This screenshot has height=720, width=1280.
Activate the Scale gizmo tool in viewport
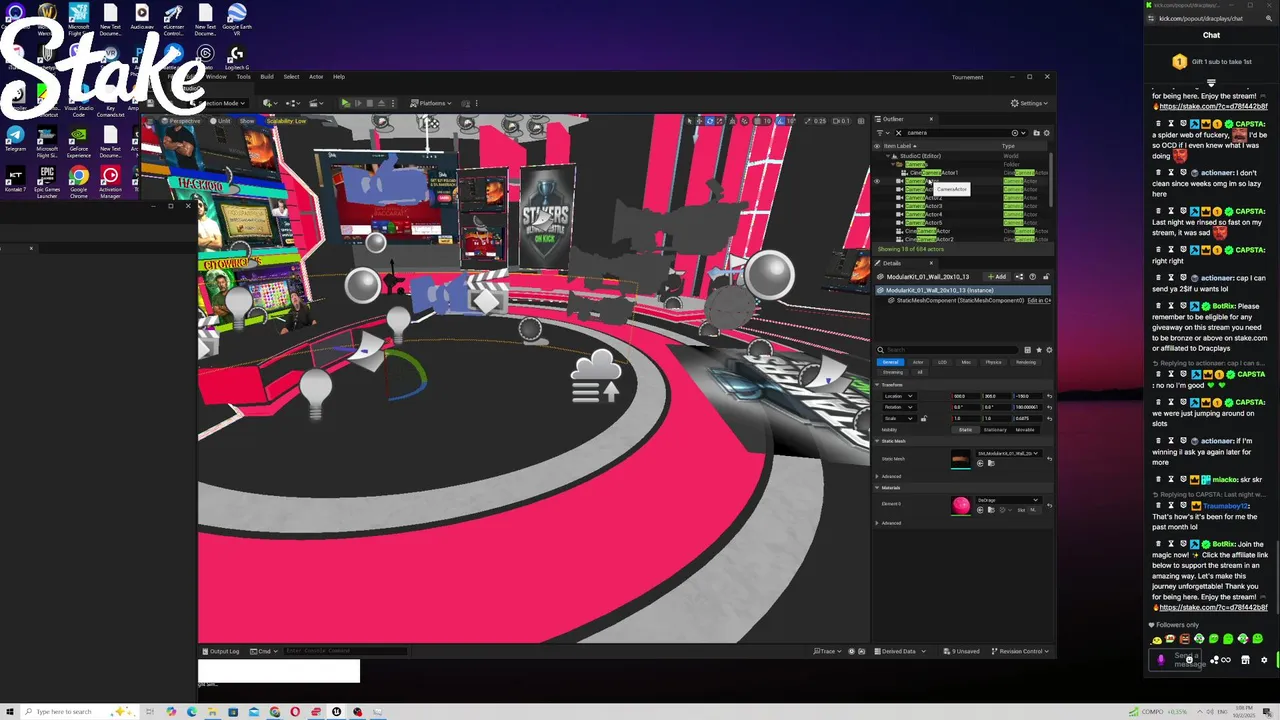(720, 121)
